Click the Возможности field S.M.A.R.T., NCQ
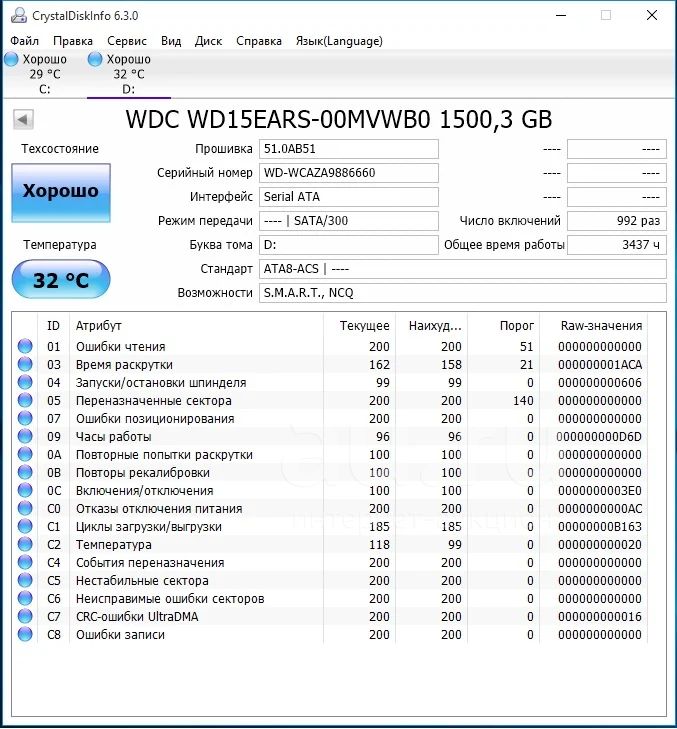This screenshot has width=677, height=729. [463, 293]
